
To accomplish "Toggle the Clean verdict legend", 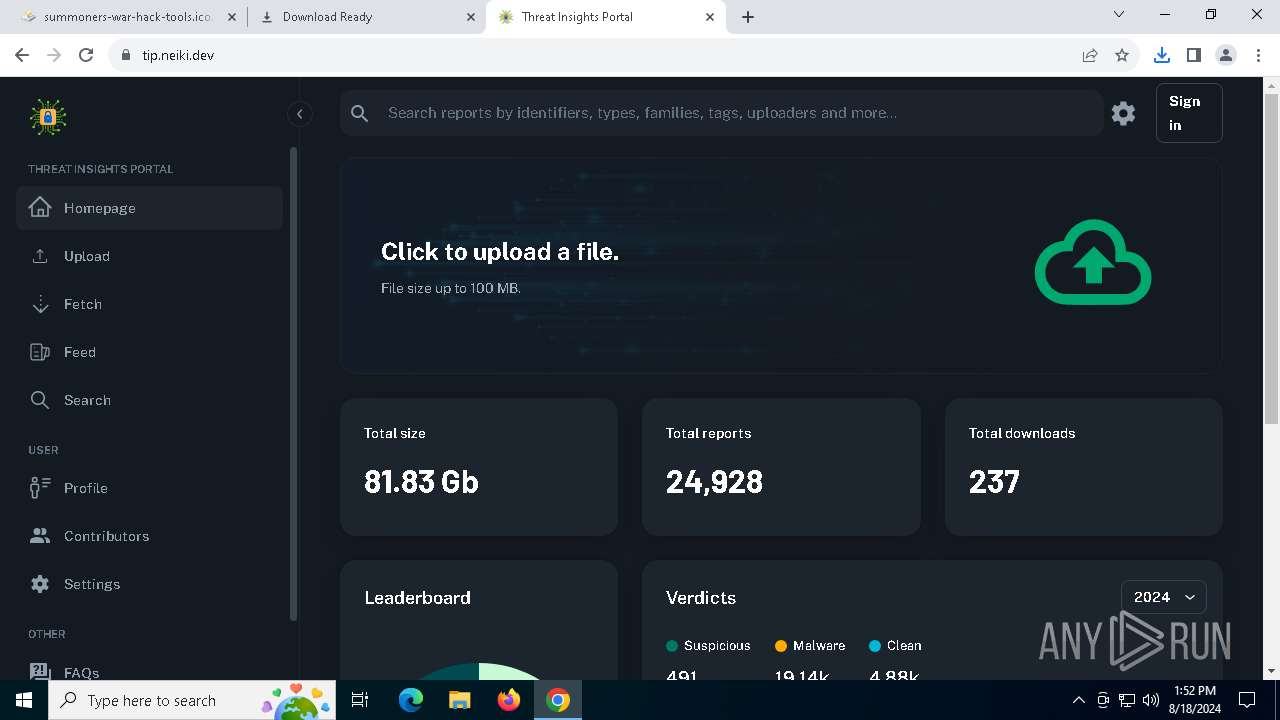I will tap(895, 646).
